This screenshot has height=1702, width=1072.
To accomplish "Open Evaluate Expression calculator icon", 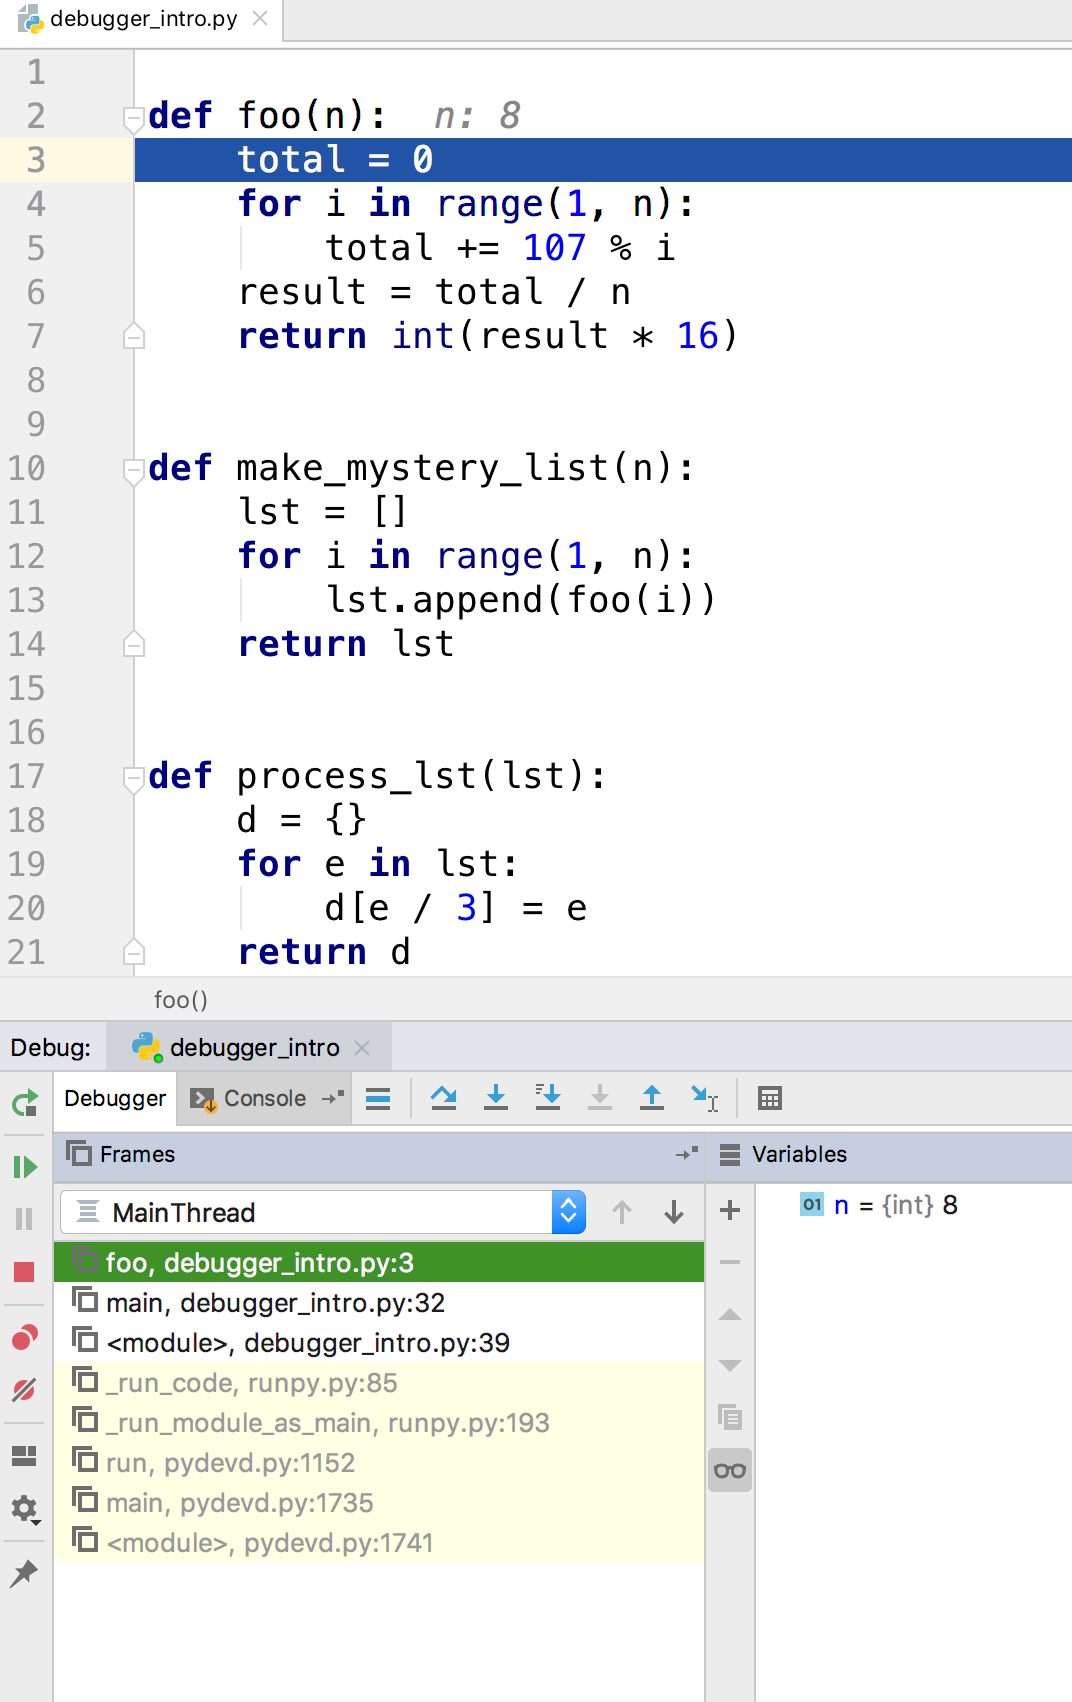I will (770, 1098).
